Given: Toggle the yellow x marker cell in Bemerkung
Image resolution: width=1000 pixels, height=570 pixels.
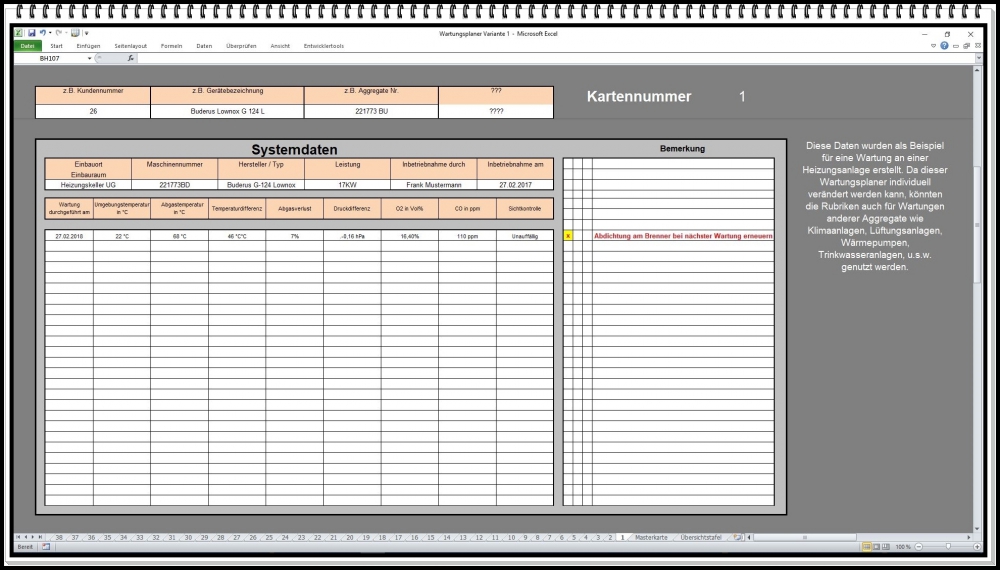Looking at the screenshot, I should coord(568,236).
